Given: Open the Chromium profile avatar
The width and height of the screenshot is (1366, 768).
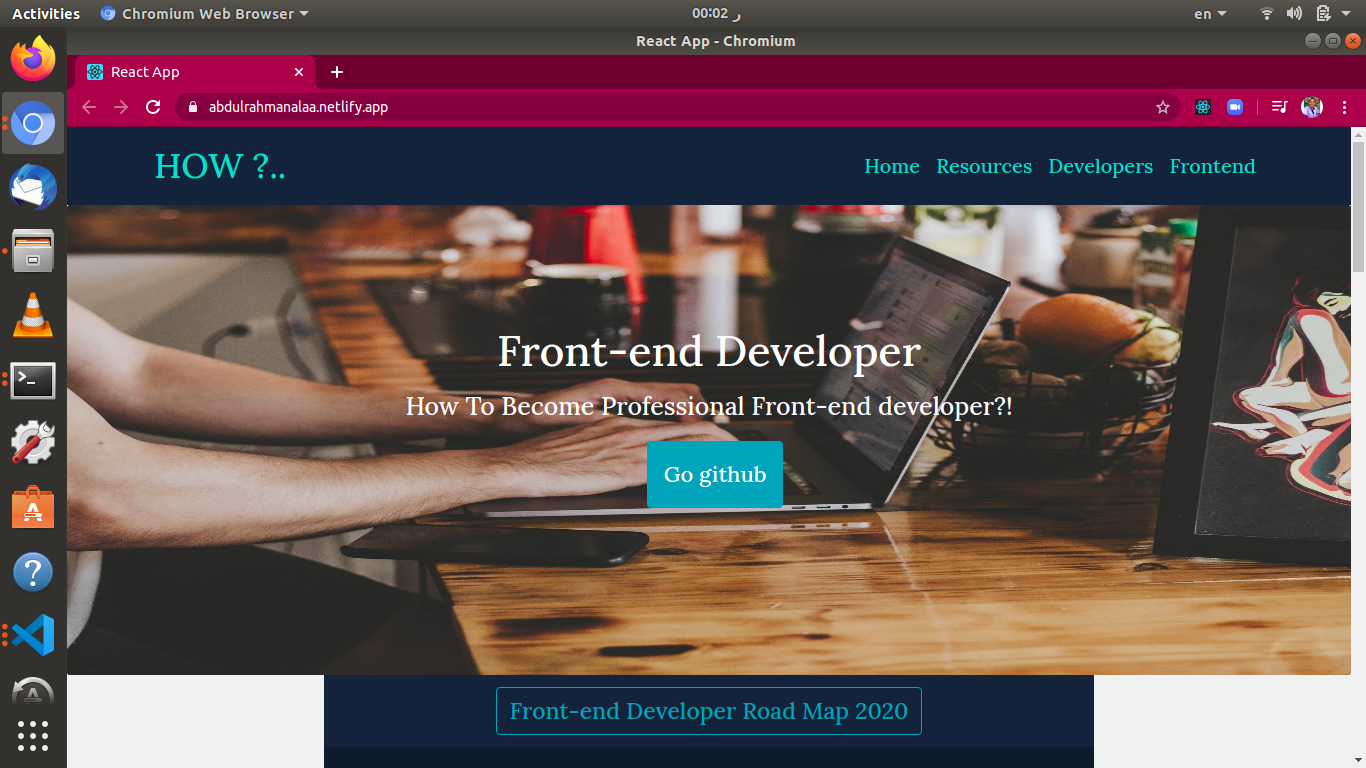Looking at the screenshot, I should click(1312, 107).
